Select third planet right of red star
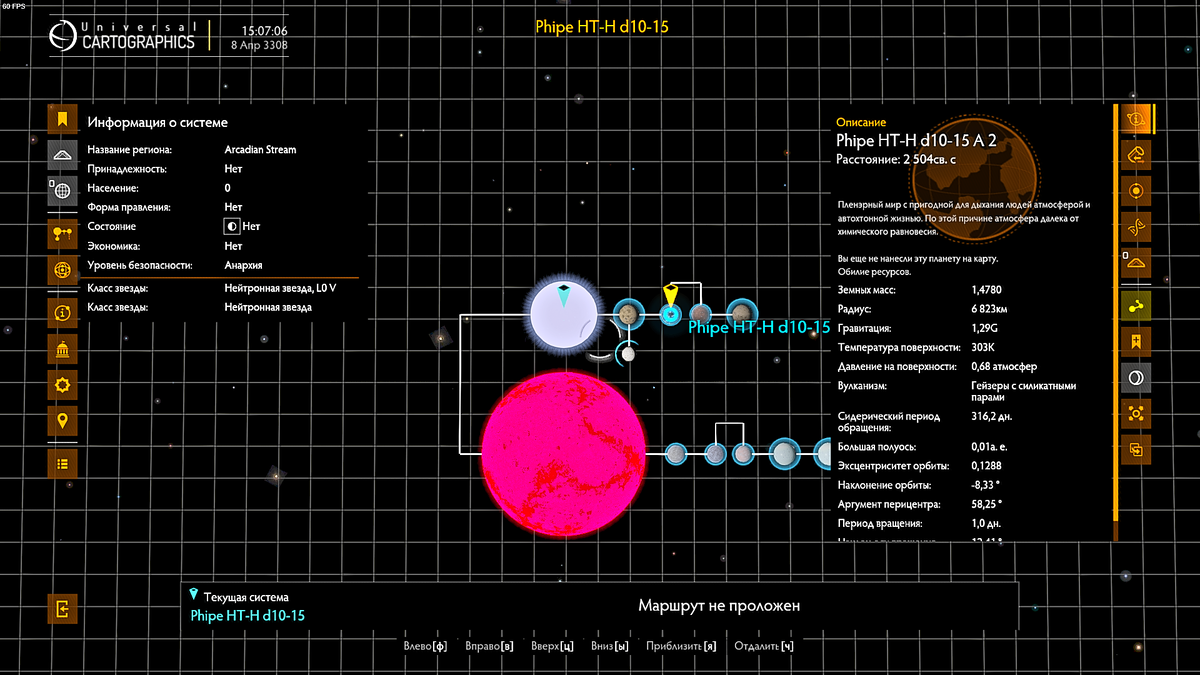This screenshot has width=1200, height=675. [x=743, y=454]
